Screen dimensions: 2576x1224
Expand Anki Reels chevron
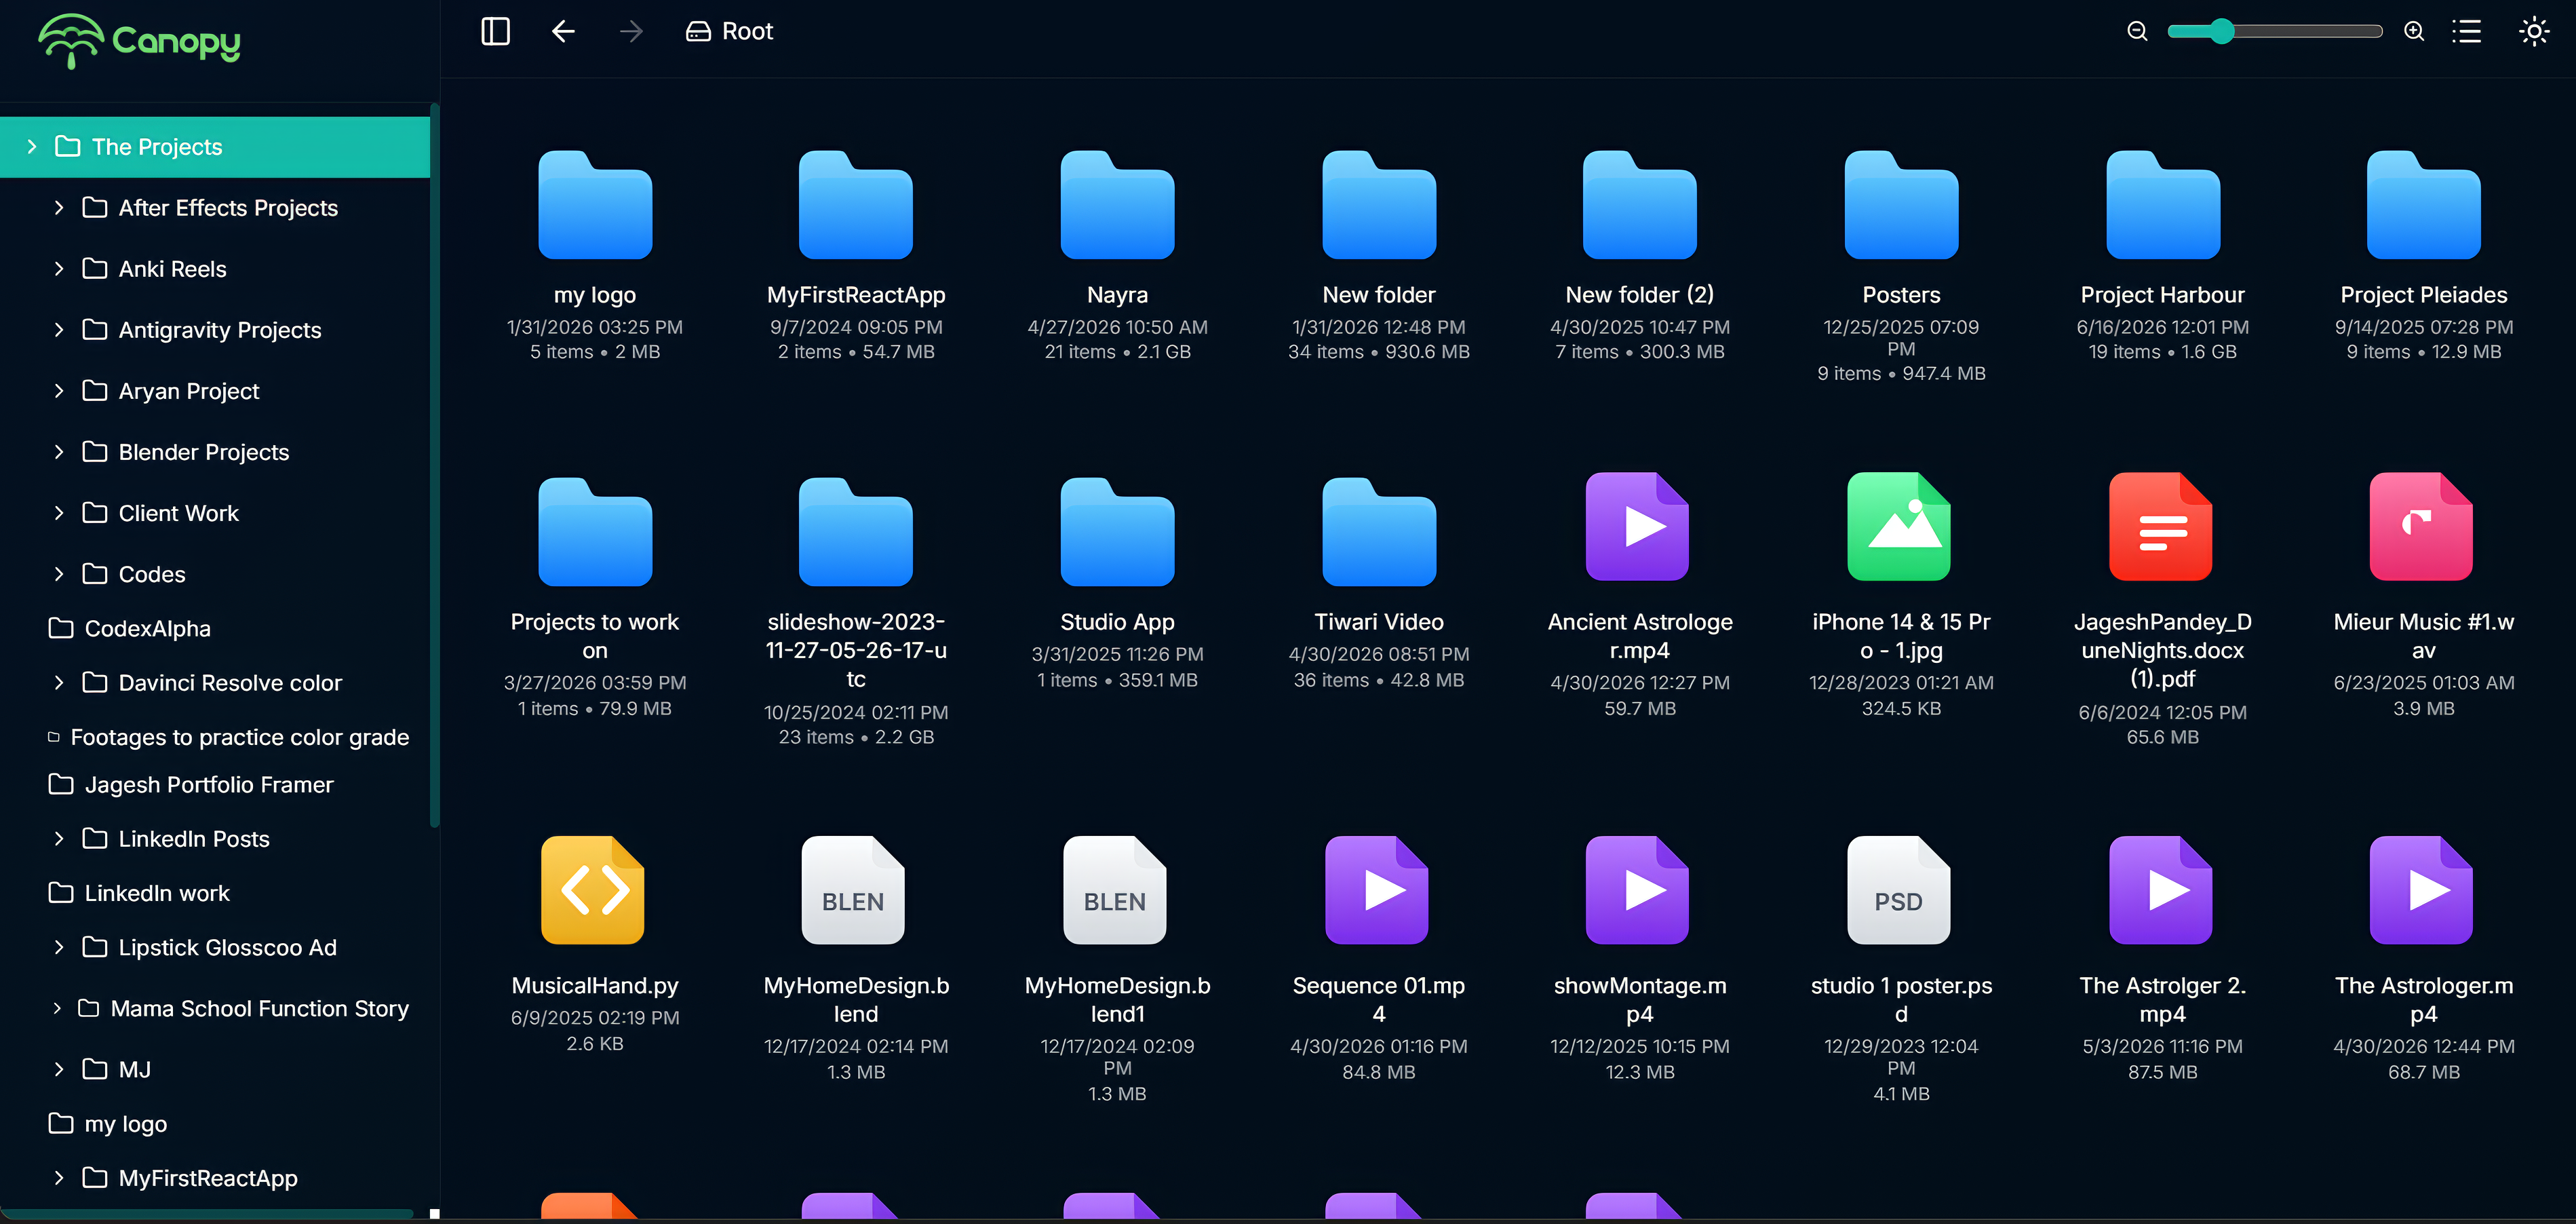[x=59, y=269]
